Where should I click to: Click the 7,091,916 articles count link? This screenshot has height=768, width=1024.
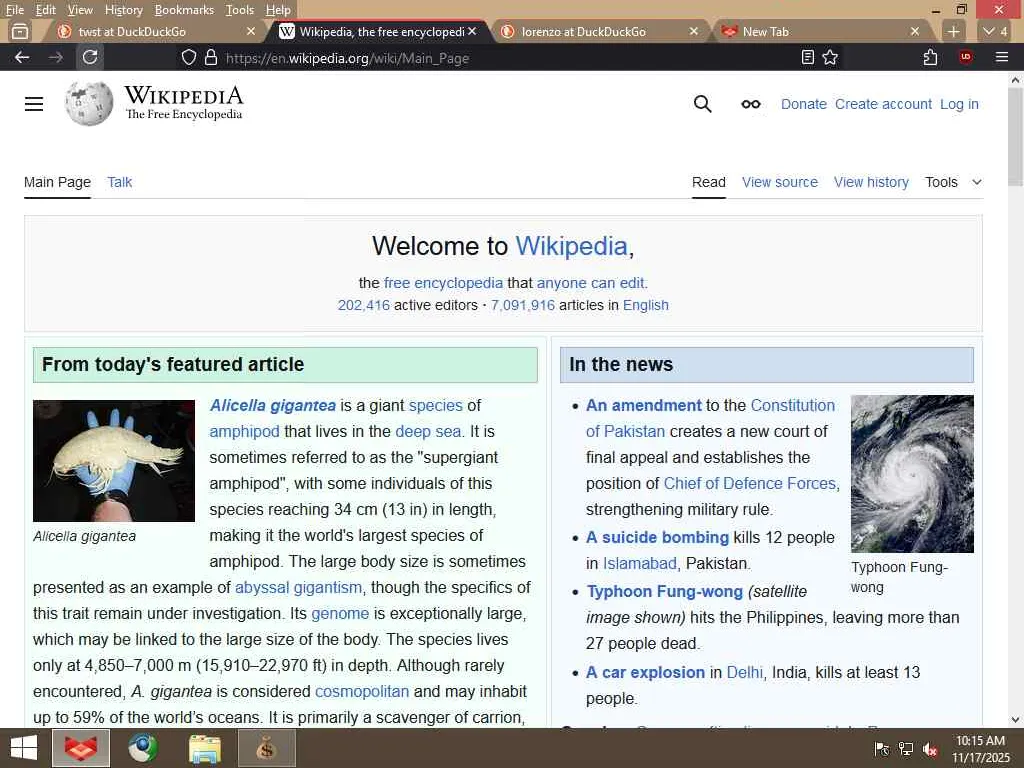(522, 305)
